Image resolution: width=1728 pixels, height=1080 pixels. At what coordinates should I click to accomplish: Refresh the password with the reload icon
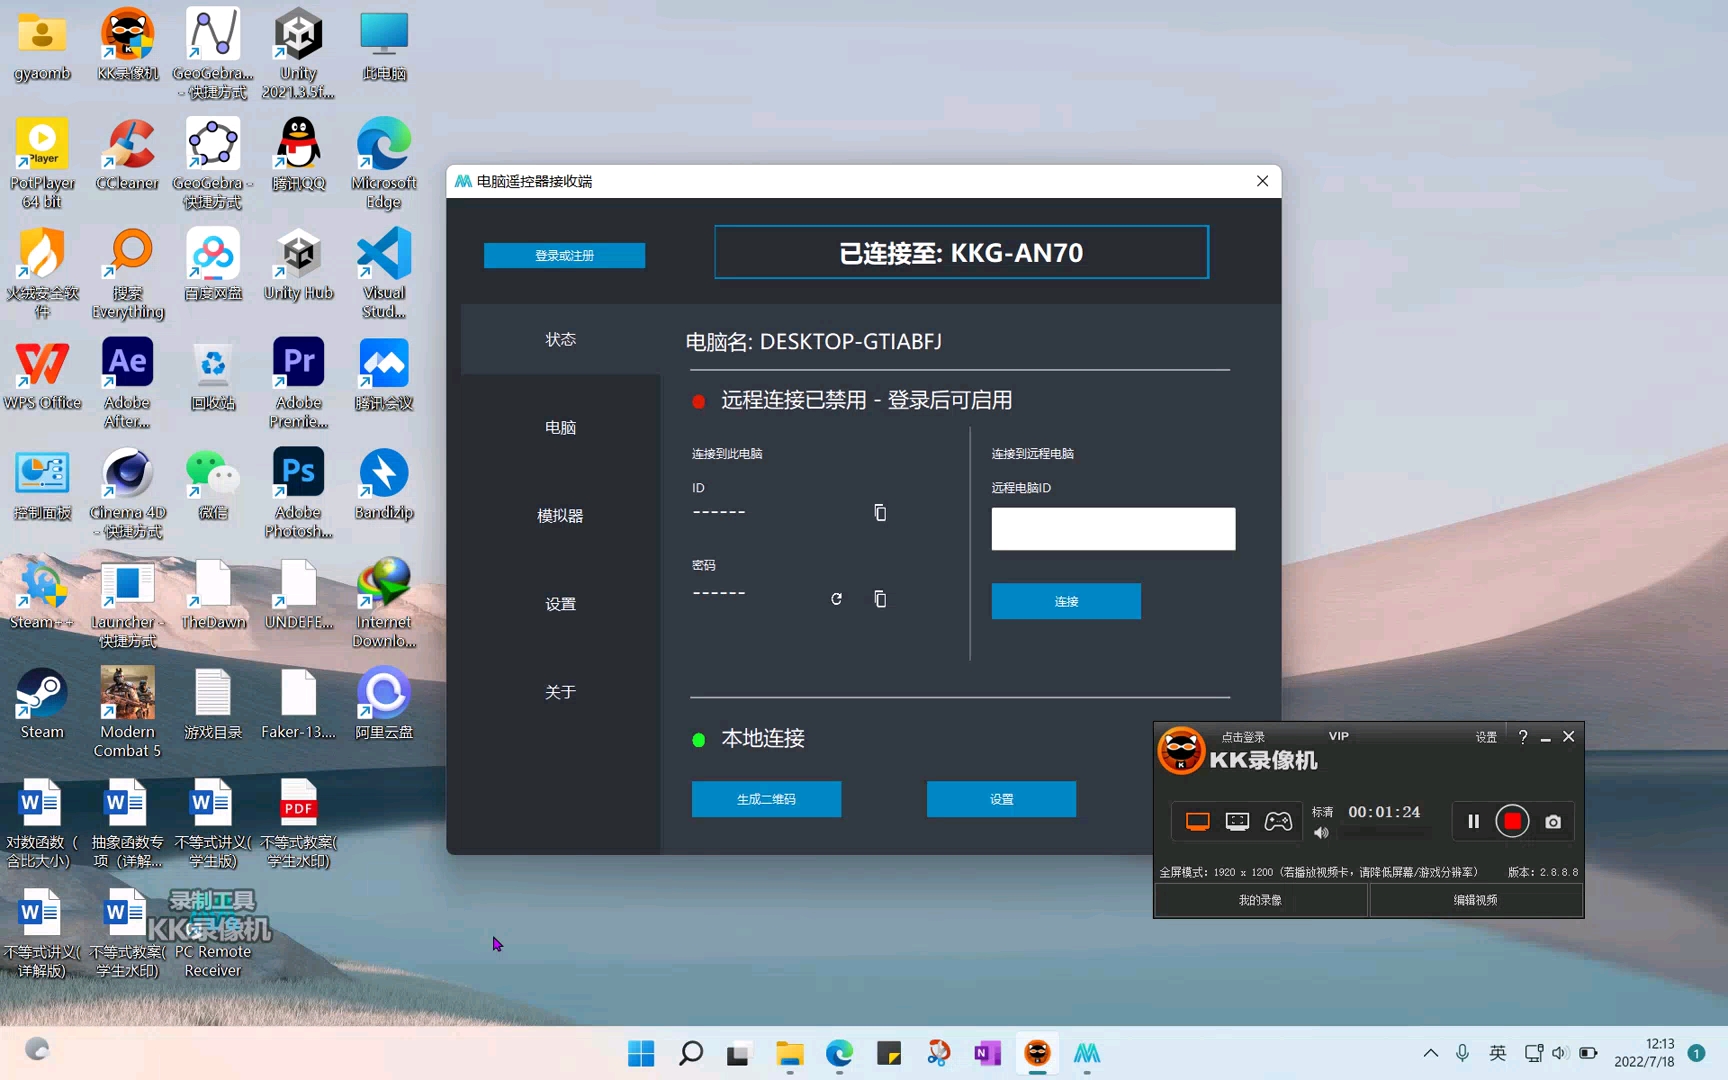[836, 599]
